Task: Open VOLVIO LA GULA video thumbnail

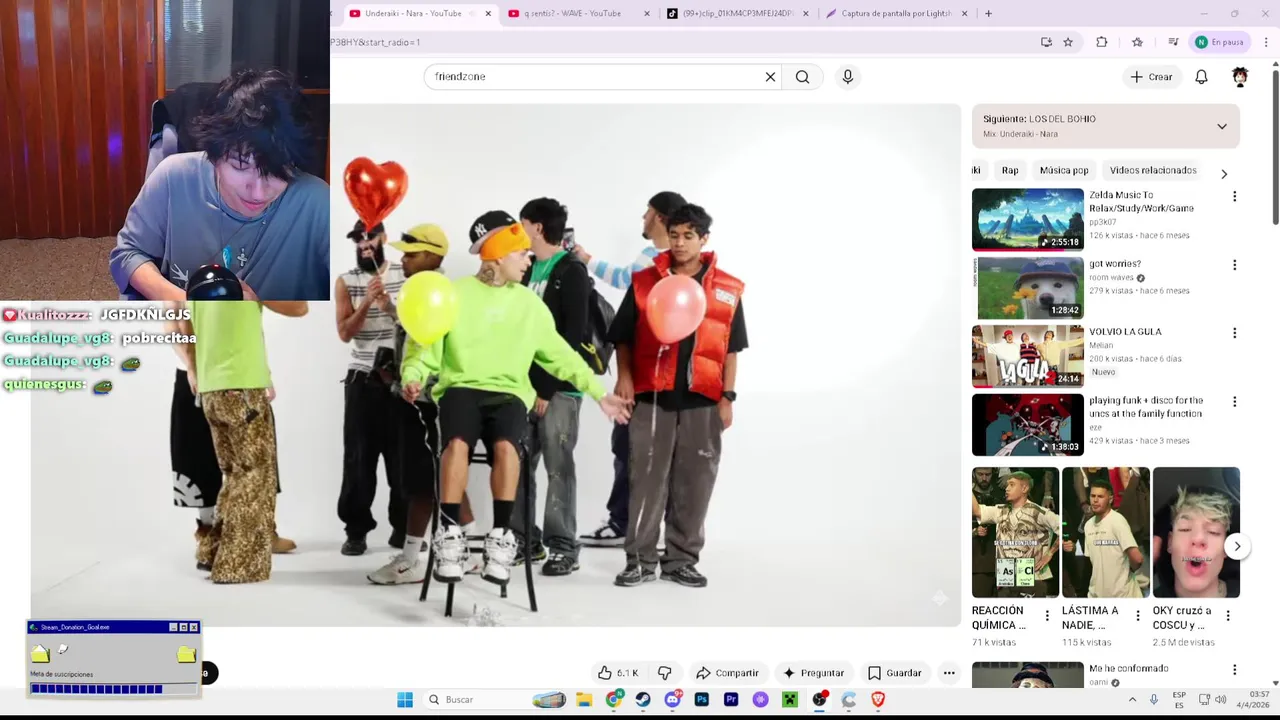Action: click(x=1027, y=356)
